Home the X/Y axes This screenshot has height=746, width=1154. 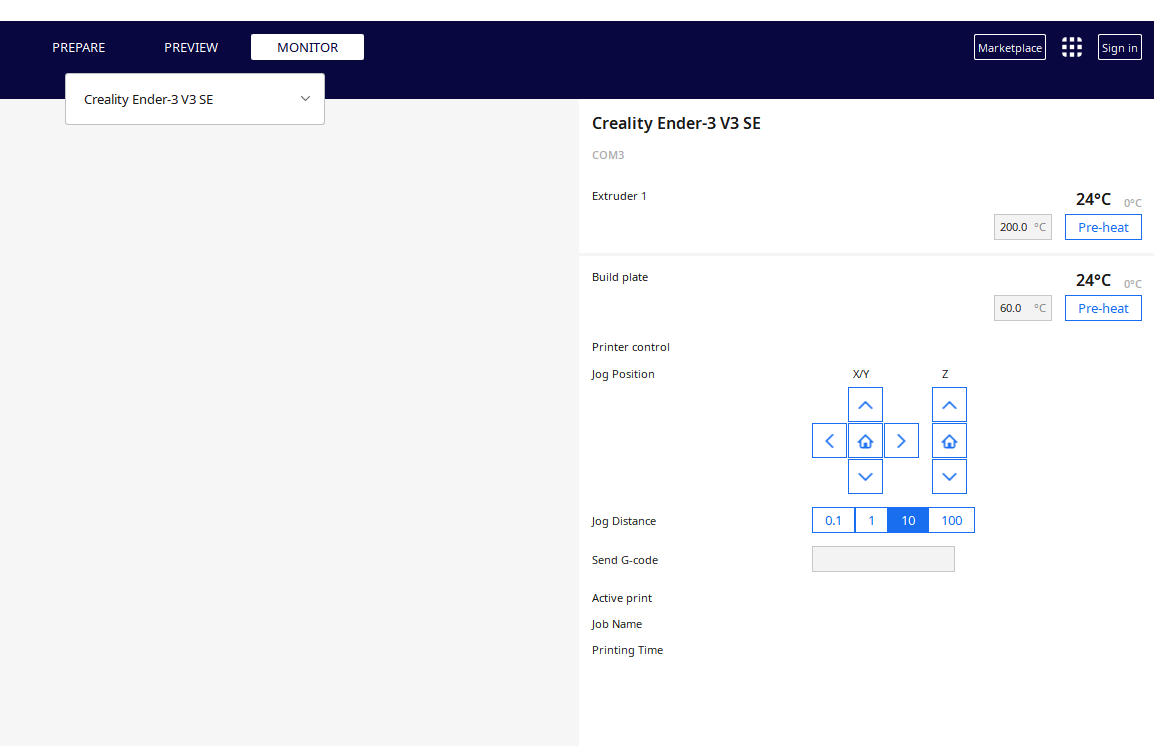(865, 441)
